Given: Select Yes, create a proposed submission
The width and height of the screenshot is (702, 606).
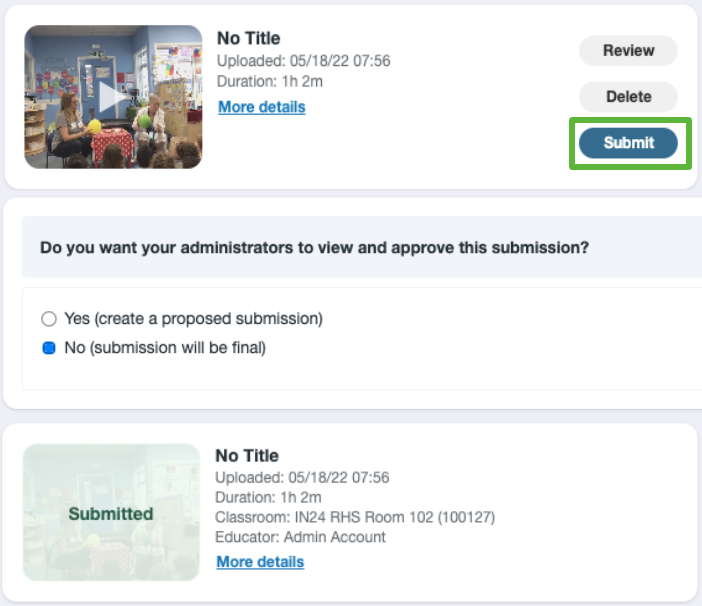Looking at the screenshot, I should click(x=49, y=319).
